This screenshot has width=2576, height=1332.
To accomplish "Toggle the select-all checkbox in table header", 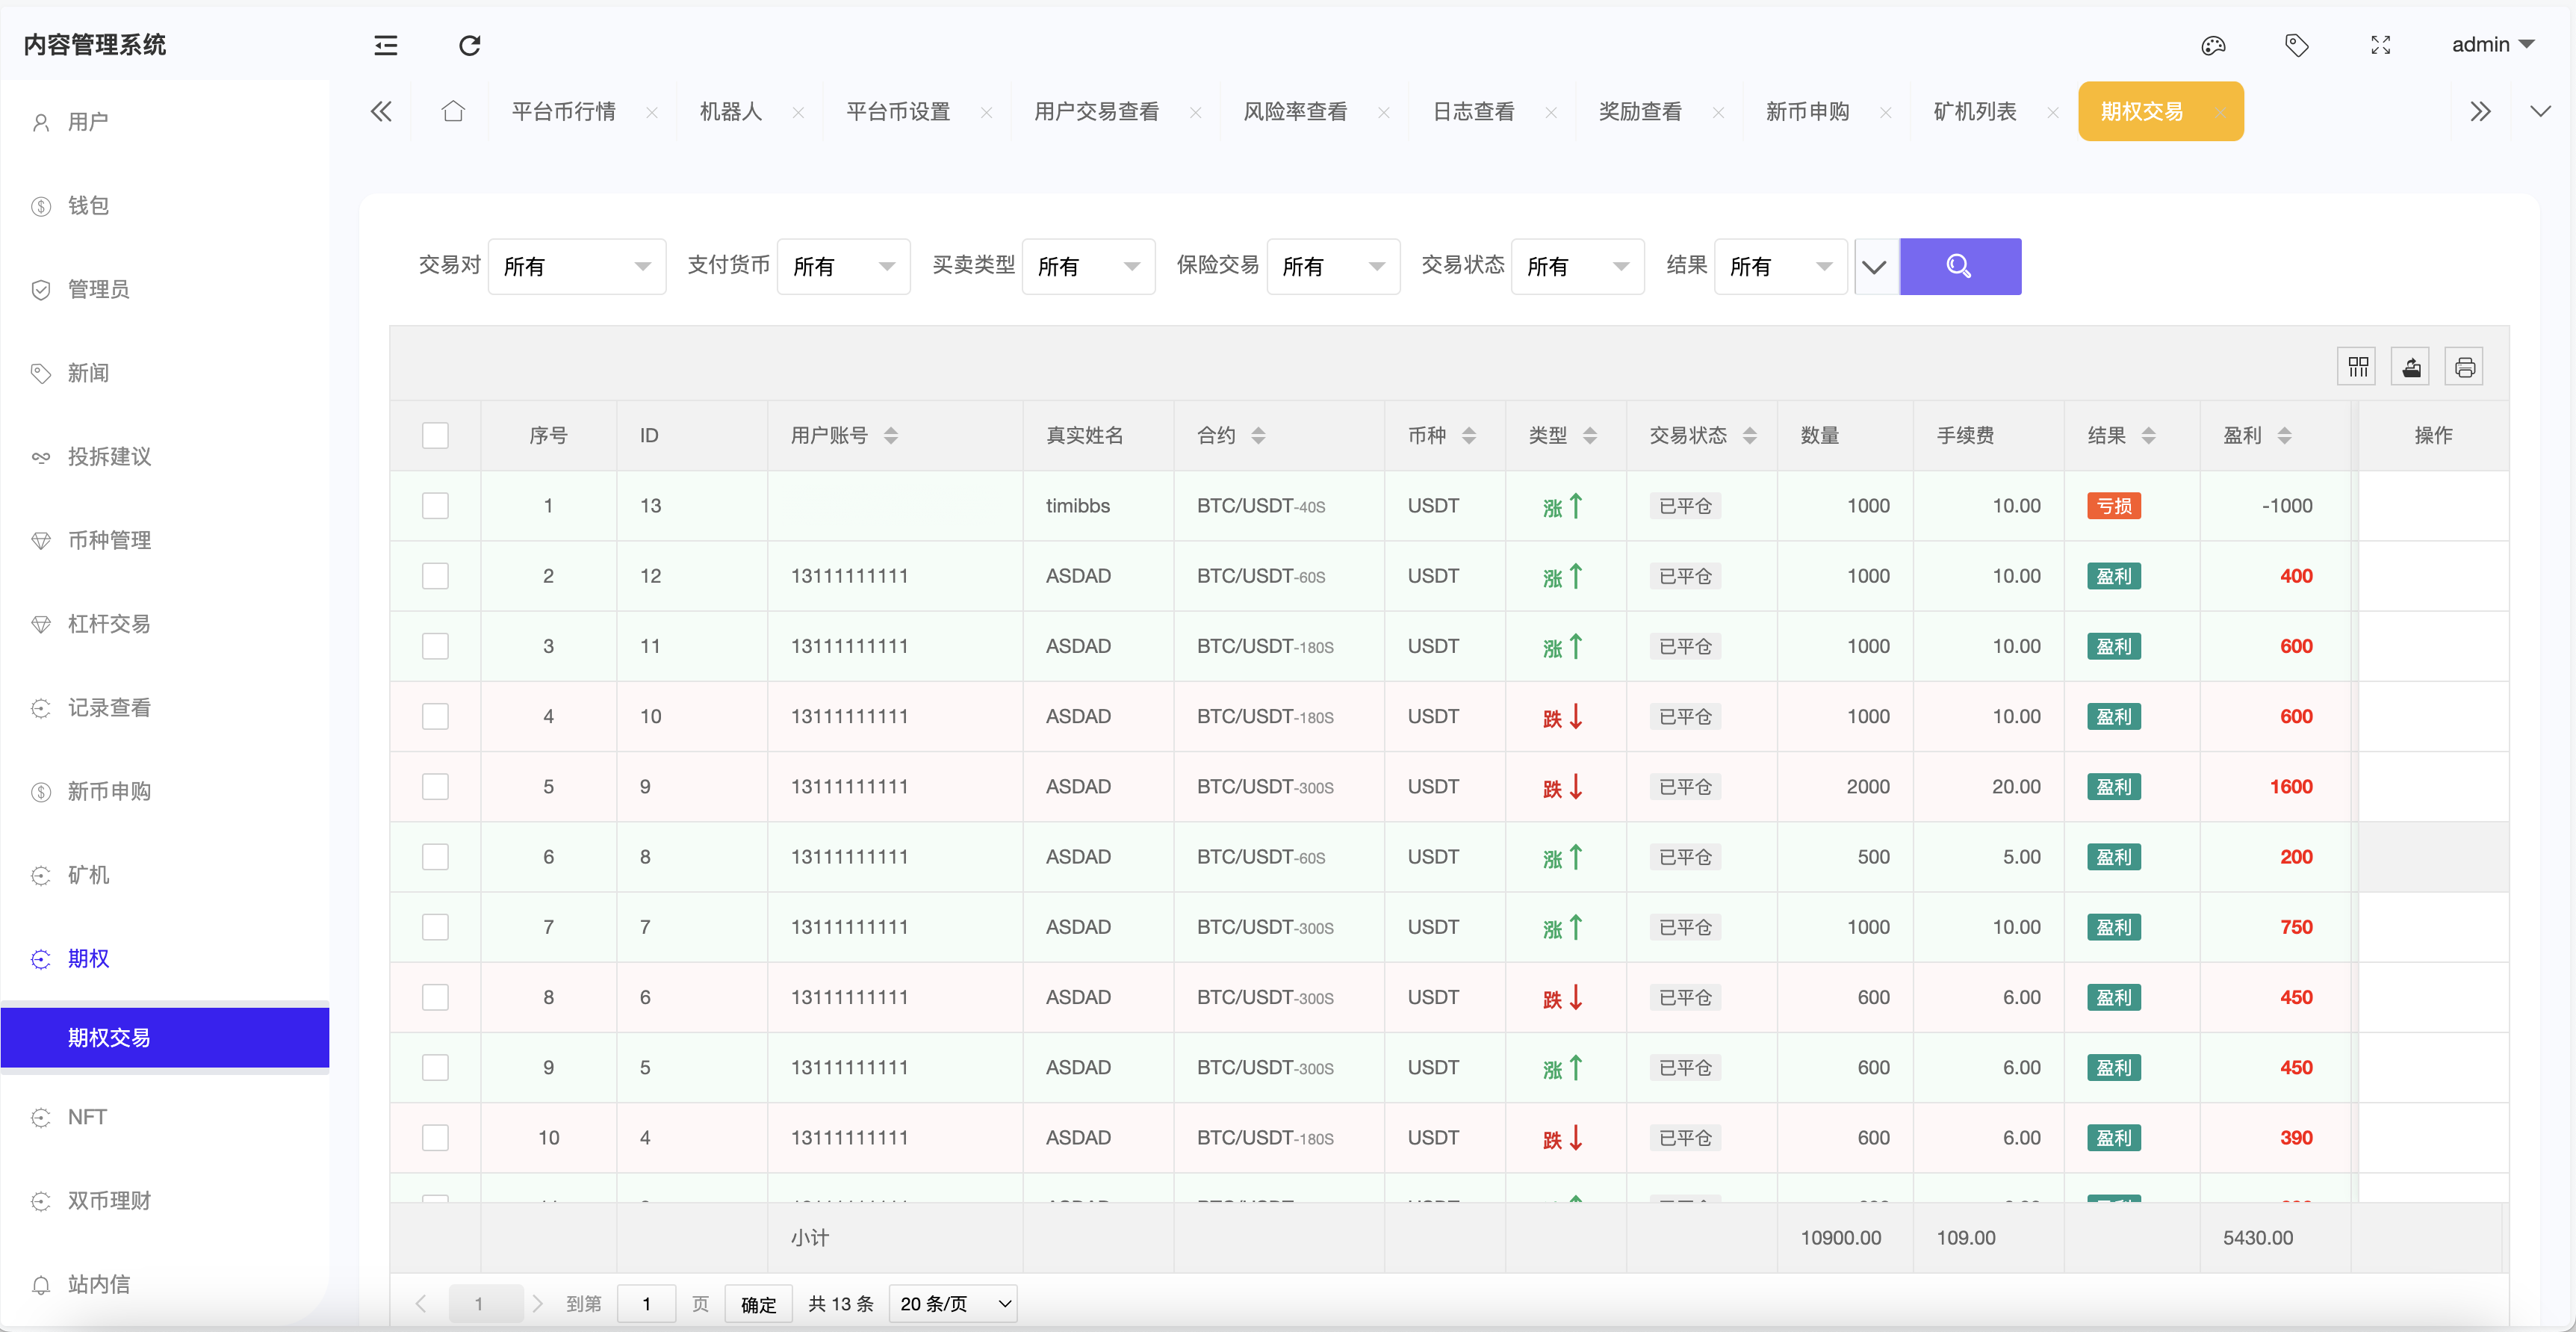I will tap(435, 435).
